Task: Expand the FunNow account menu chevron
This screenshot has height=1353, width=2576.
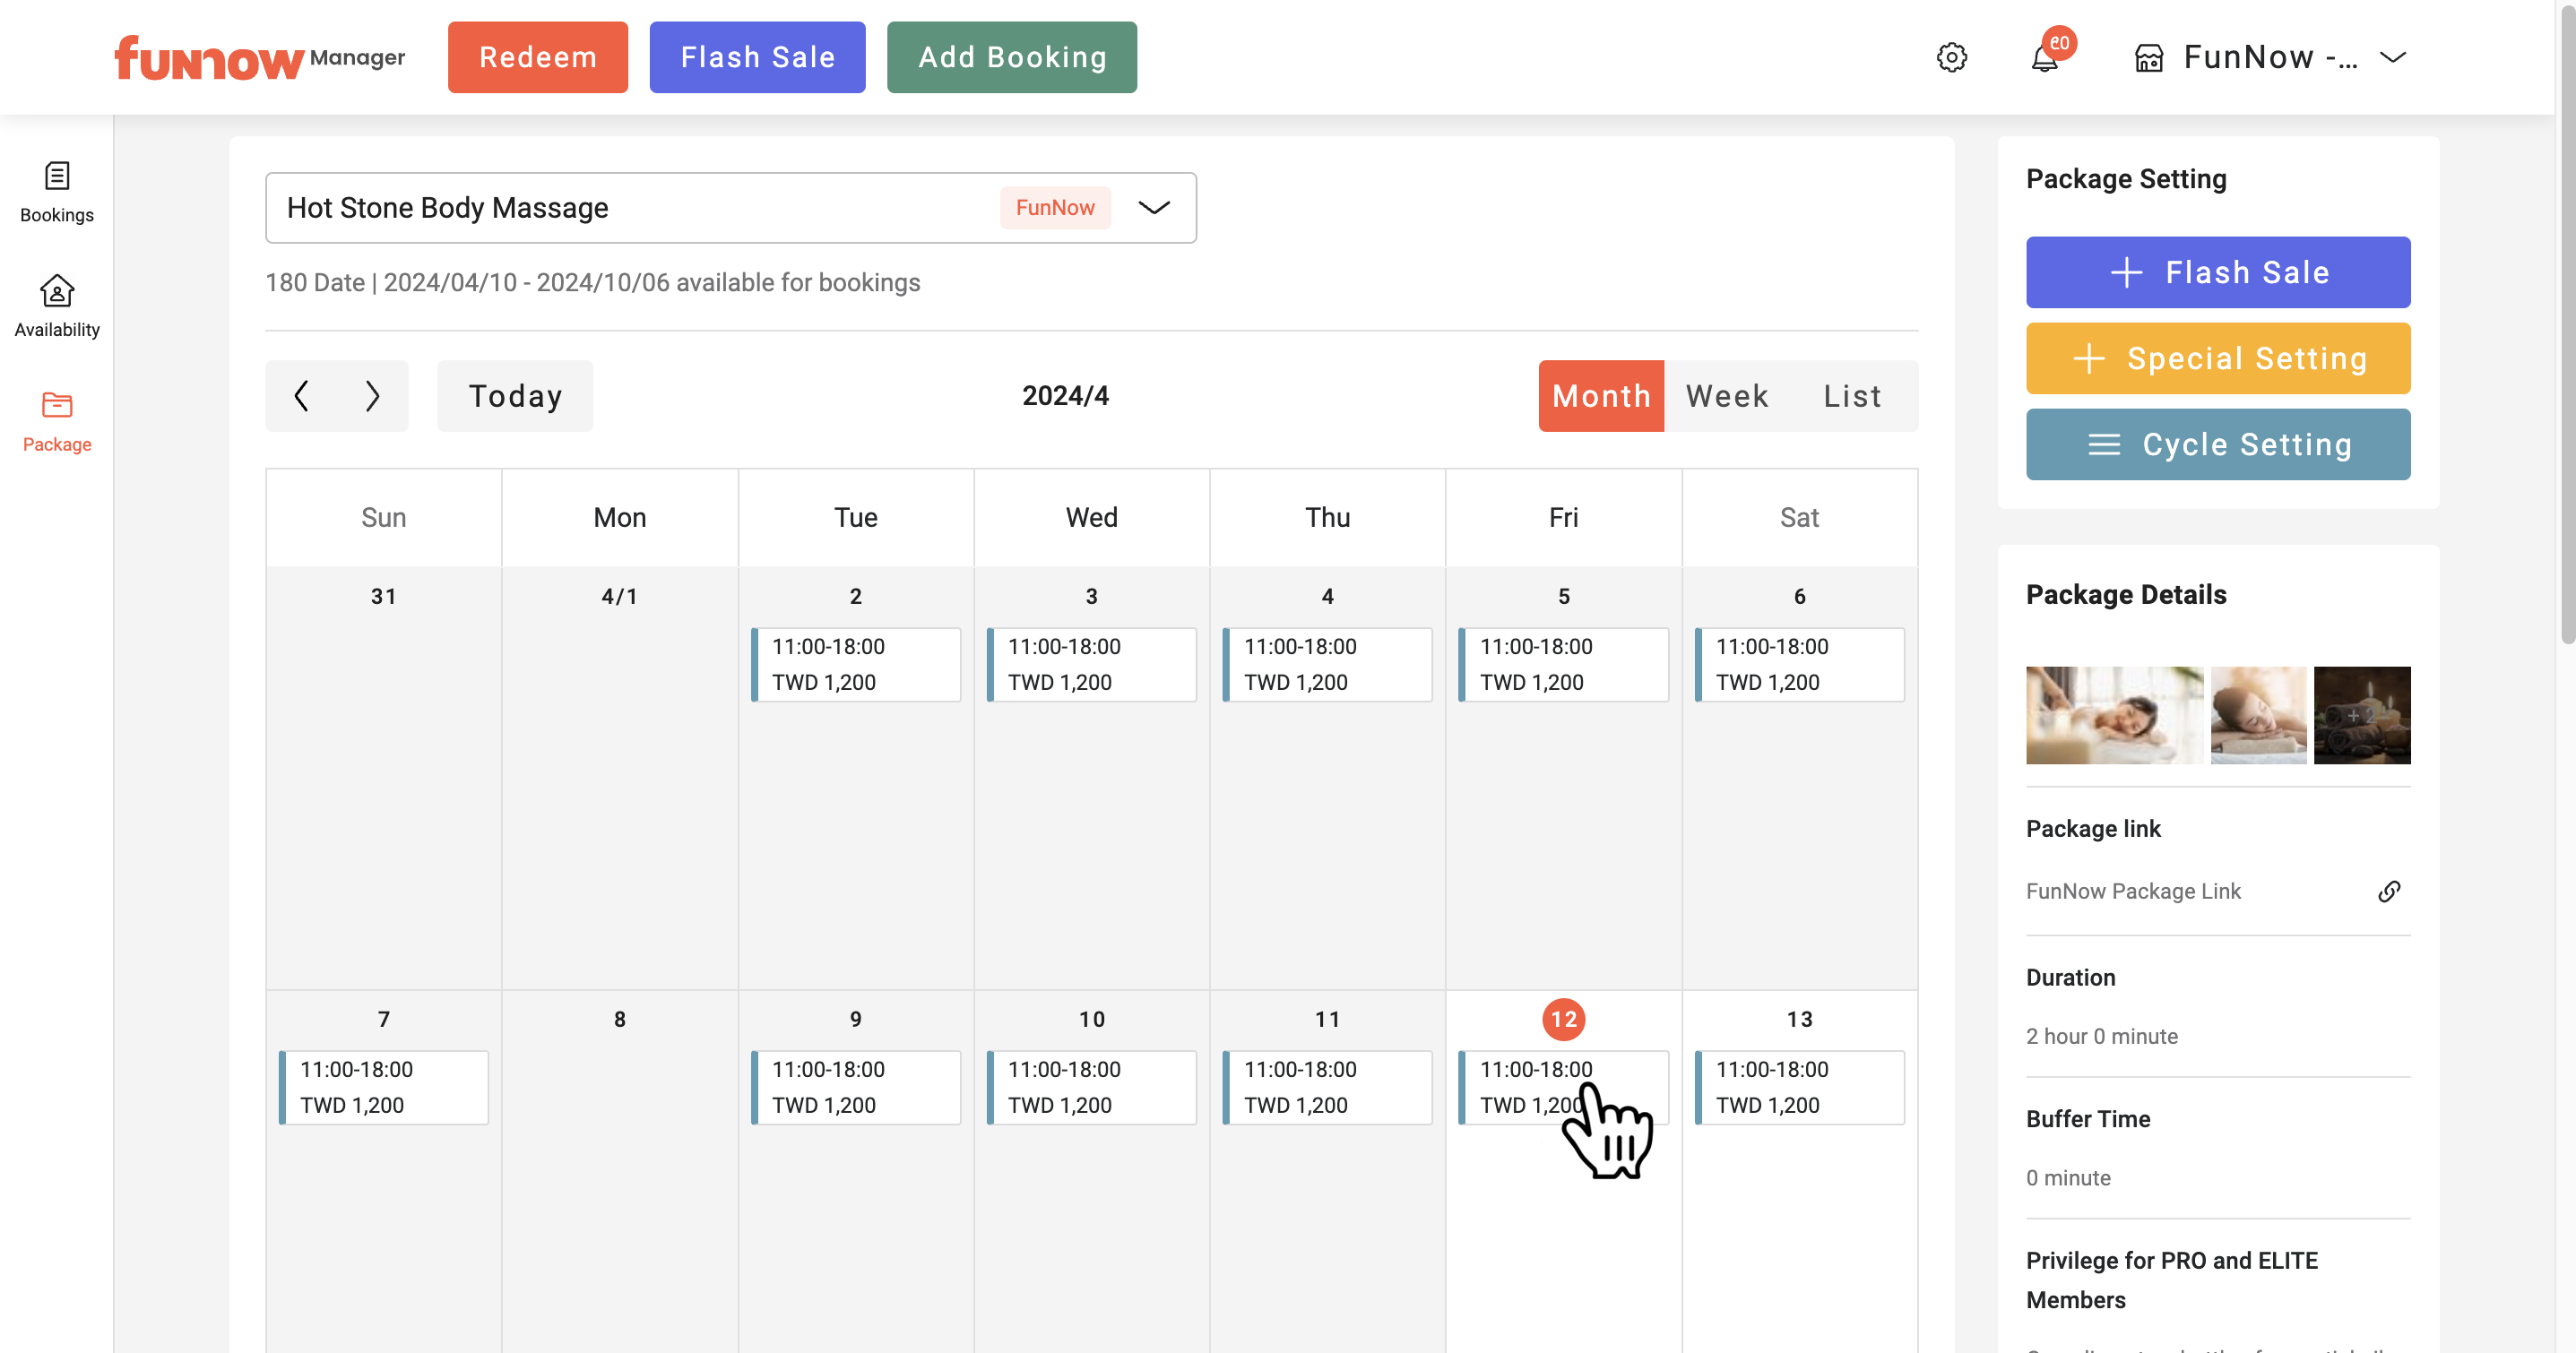Action: (2393, 57)
